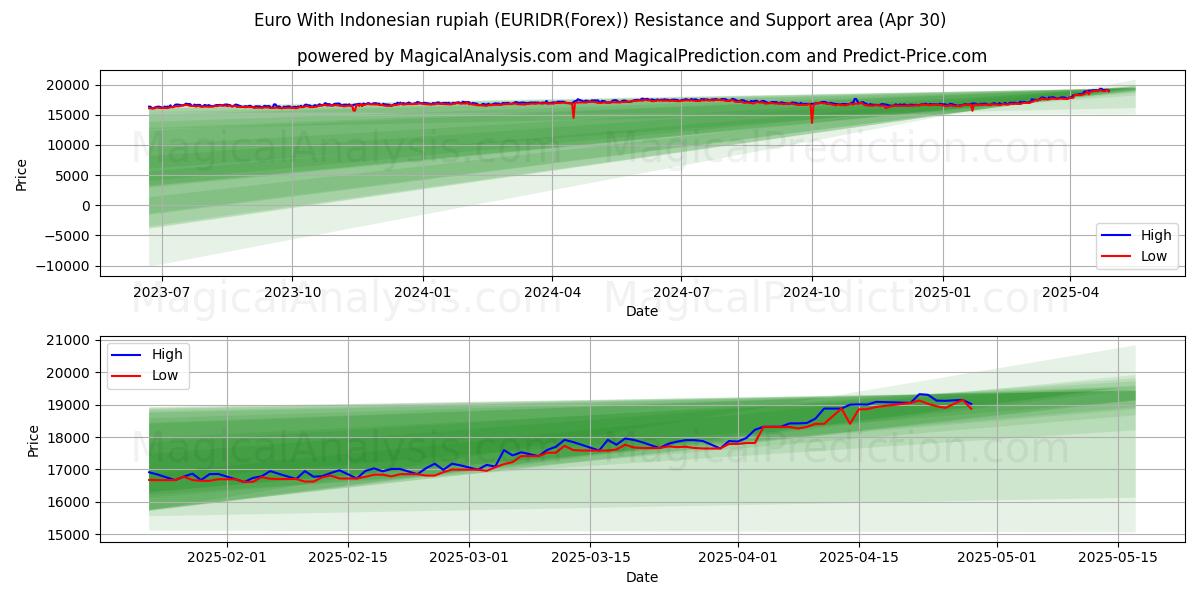The width and height of the screenshot is (1200, 600).
Task: Click the '2025-03-01' date tick label
Action: 469,558
